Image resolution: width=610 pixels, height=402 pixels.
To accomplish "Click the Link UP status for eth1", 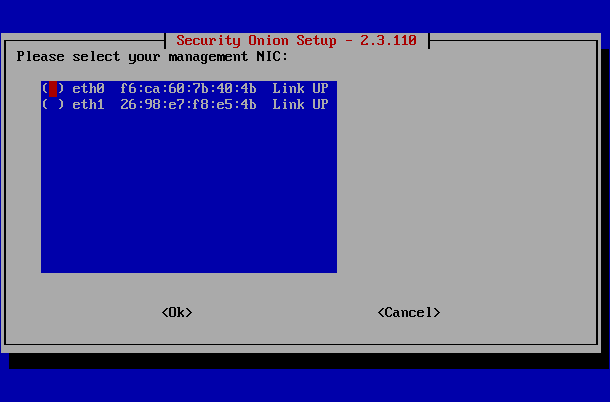I will point(300,105).
